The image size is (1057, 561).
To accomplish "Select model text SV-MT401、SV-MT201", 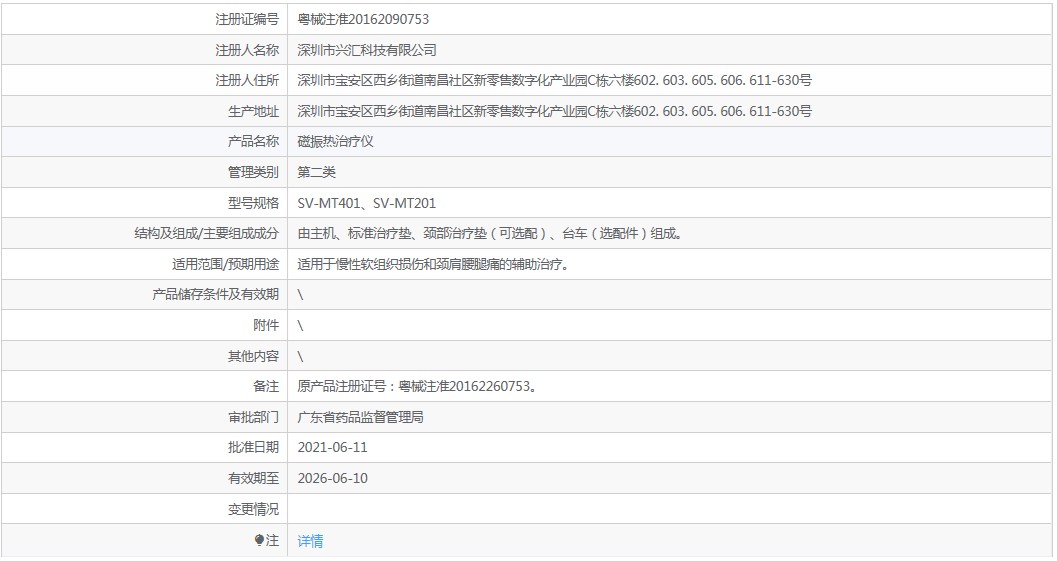I will 367,203.
